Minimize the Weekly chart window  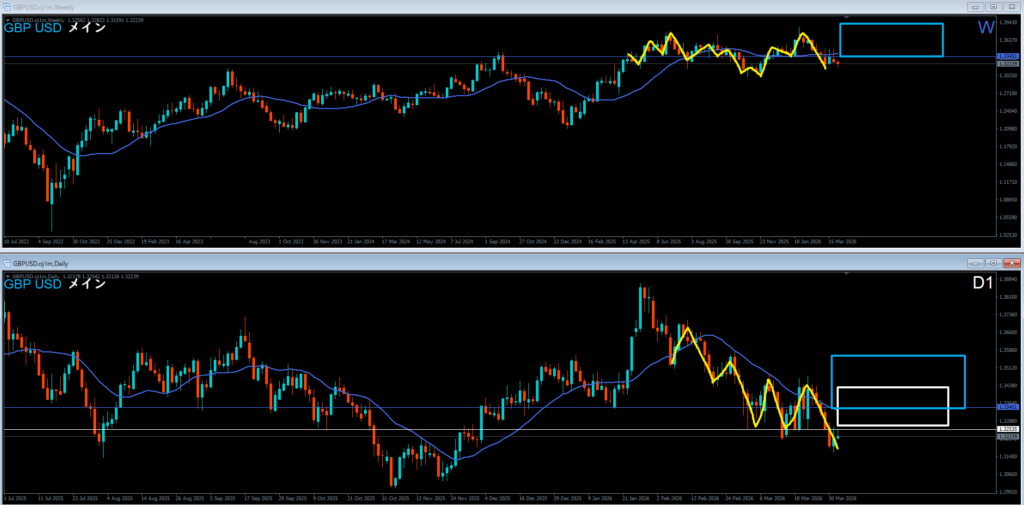coord(973,6)
